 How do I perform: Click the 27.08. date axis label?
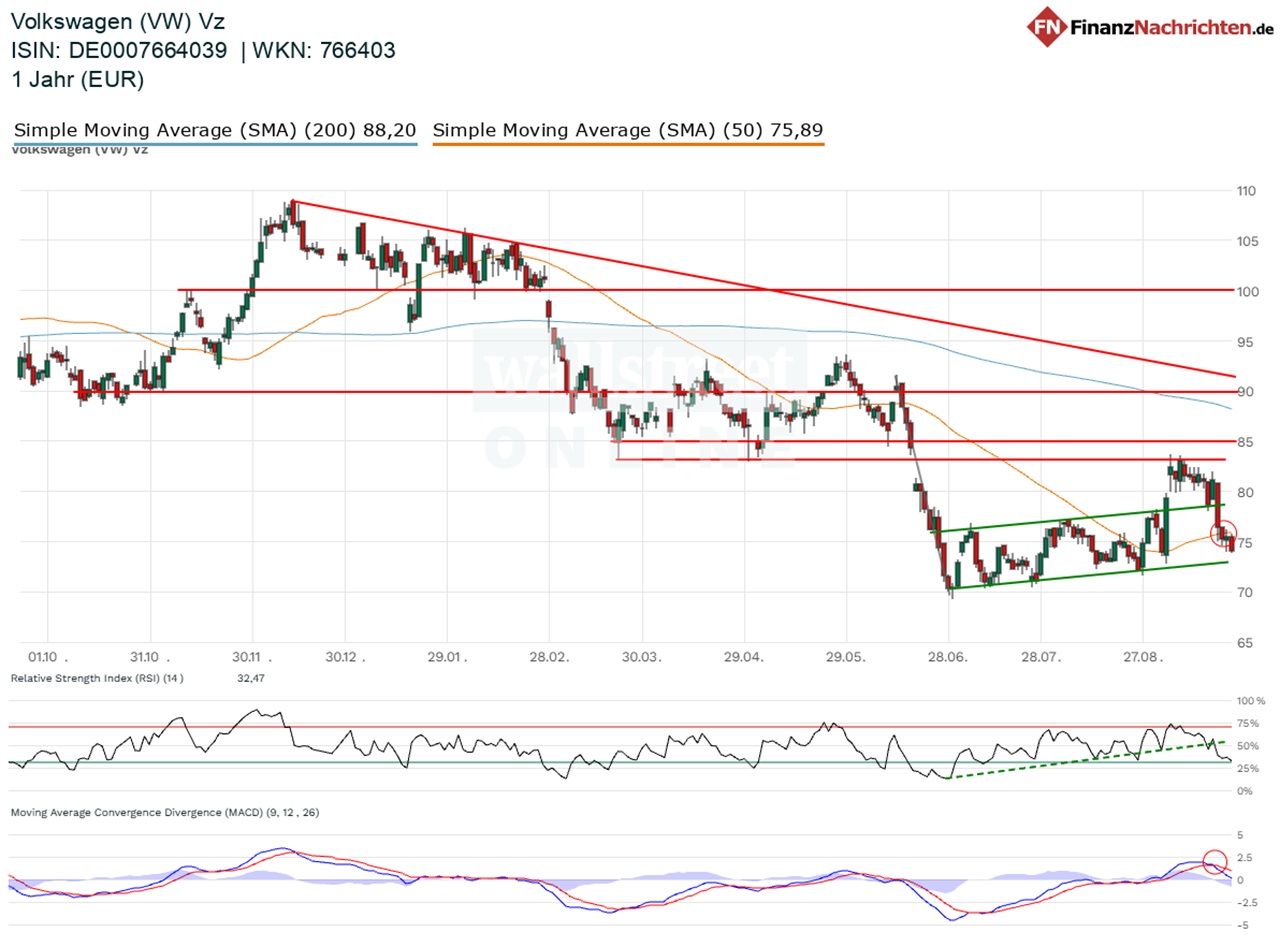[x=1141, y=656]
